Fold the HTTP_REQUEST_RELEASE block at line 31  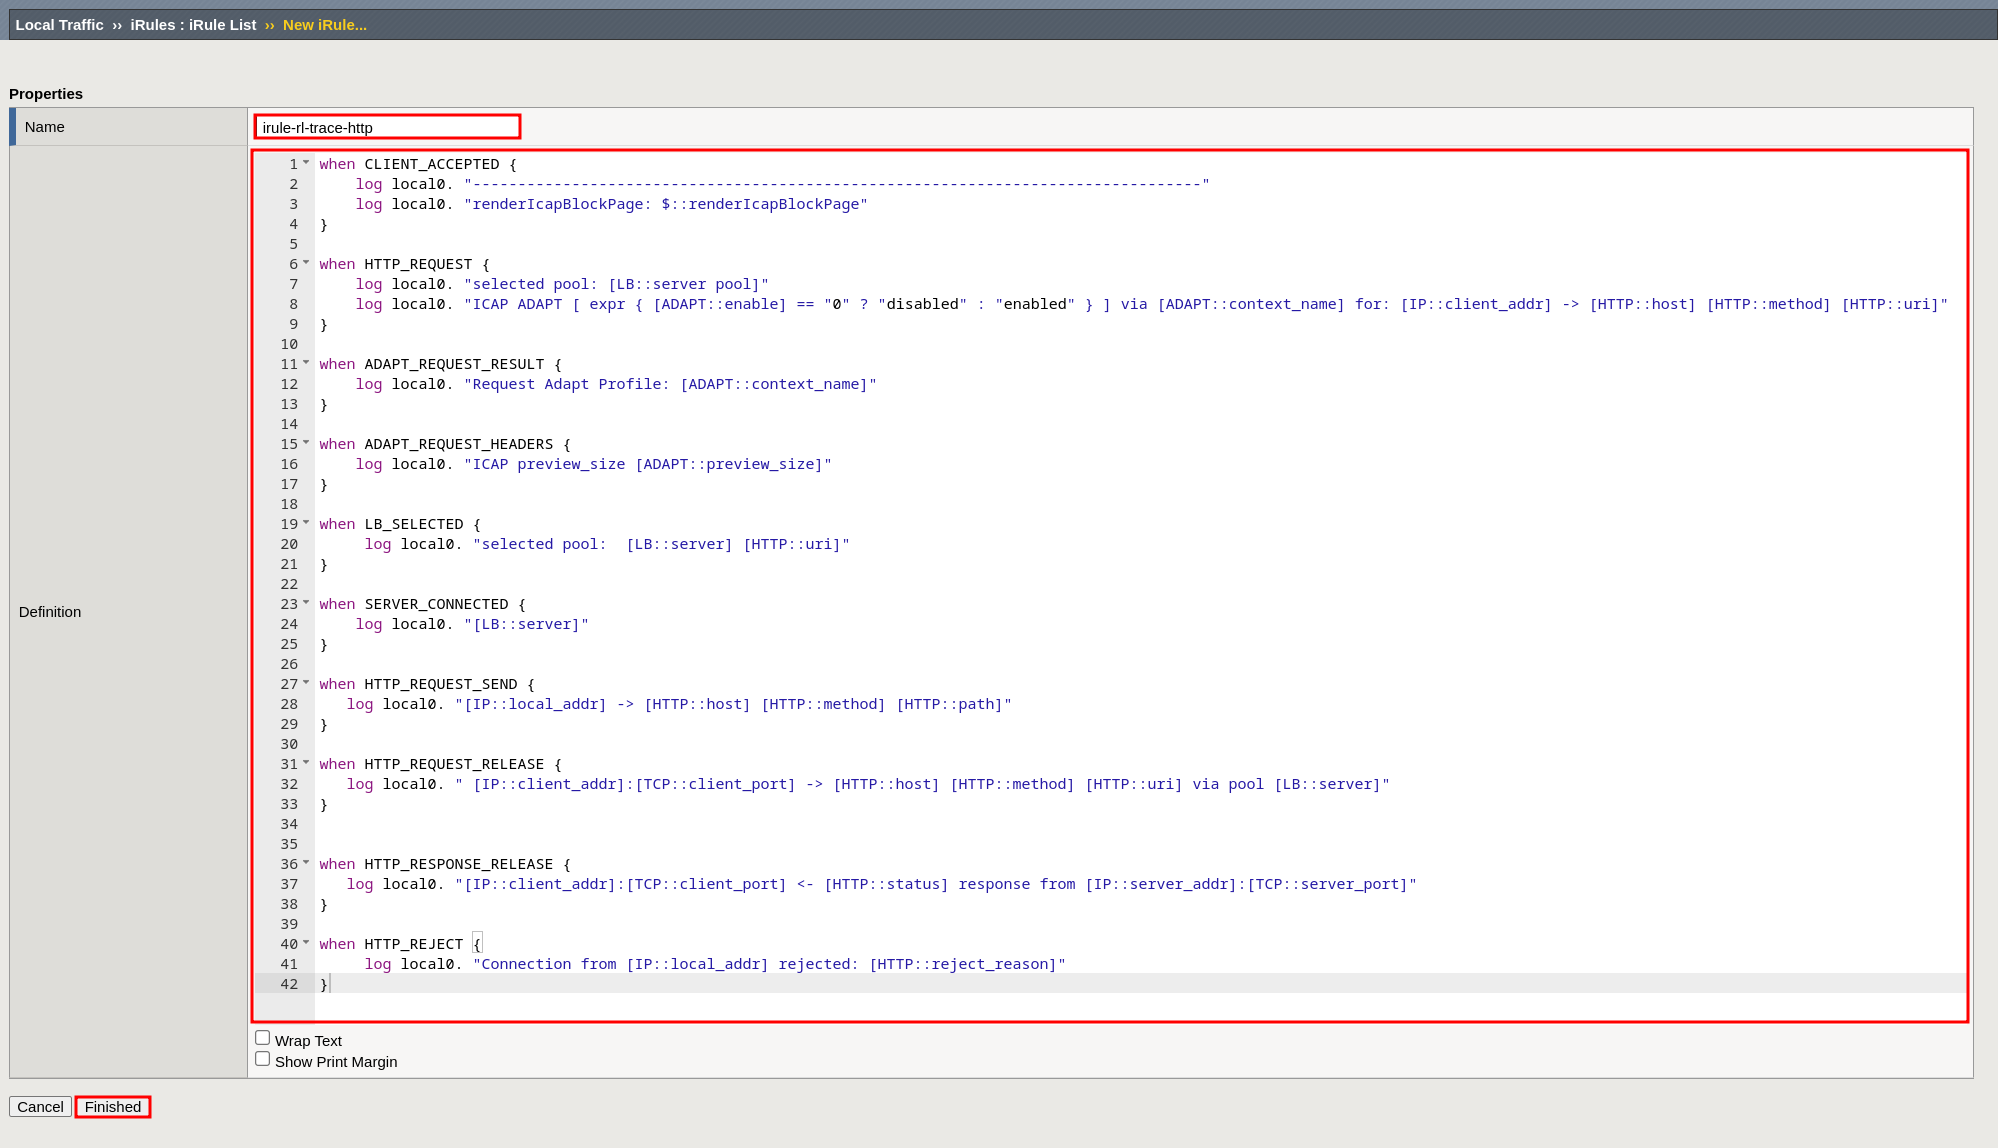tap(306, 763)
